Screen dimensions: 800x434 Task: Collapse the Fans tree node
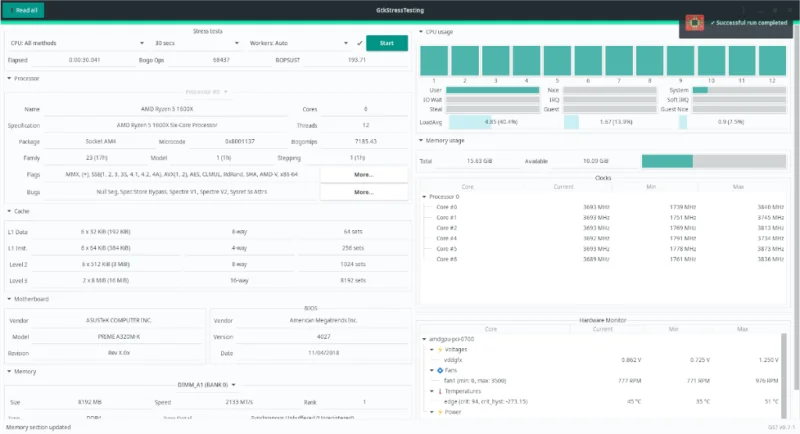tap(432, 371)
